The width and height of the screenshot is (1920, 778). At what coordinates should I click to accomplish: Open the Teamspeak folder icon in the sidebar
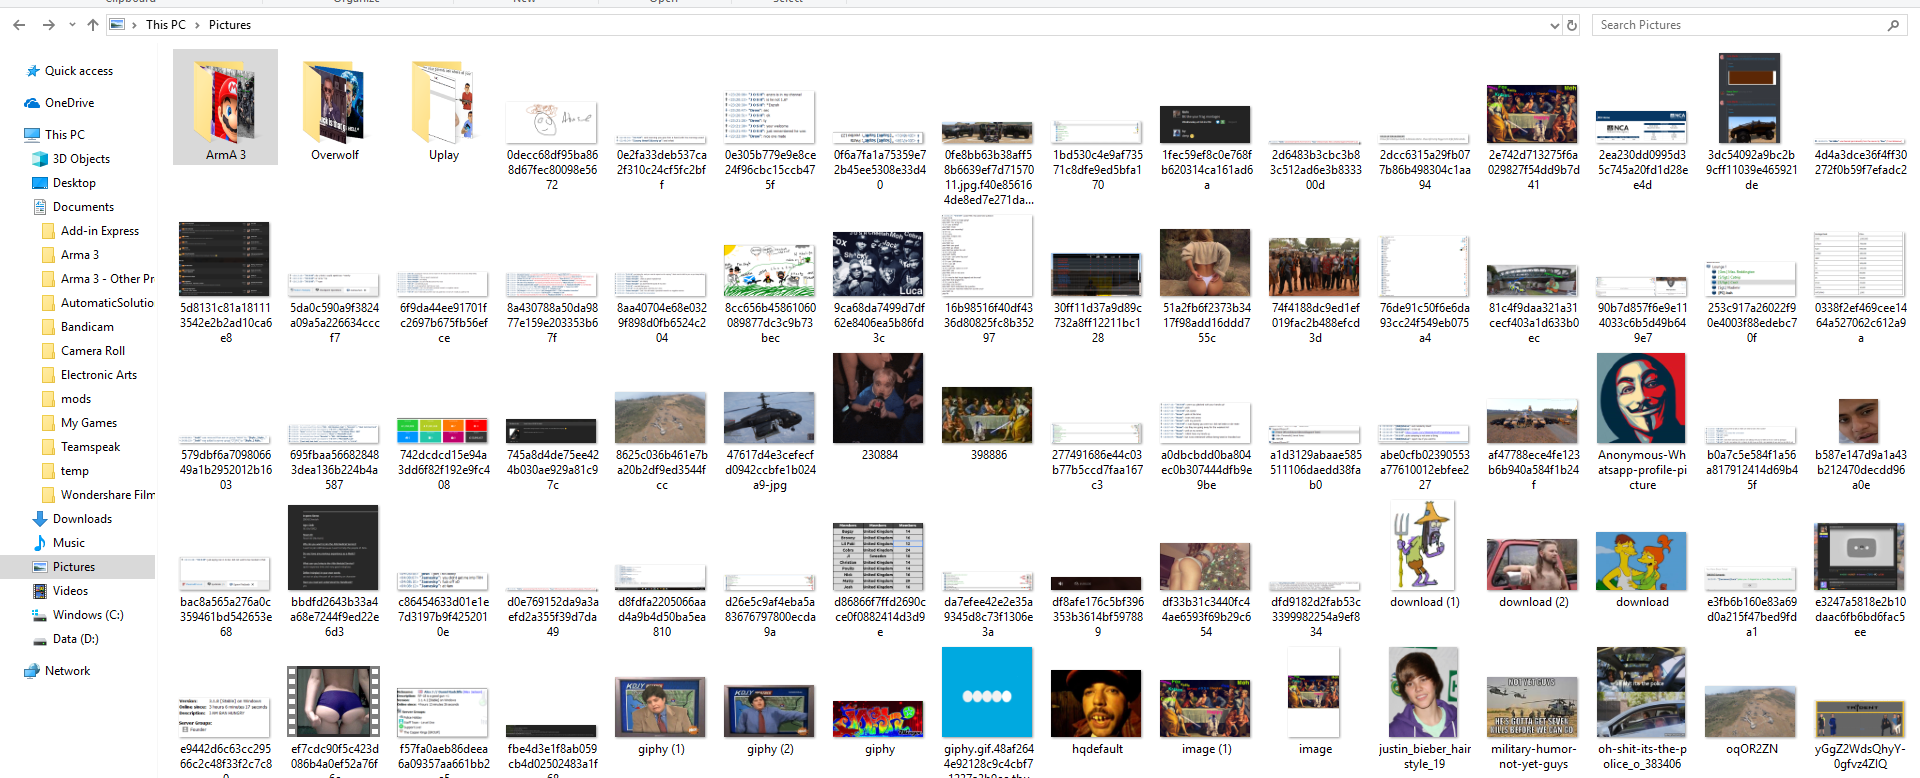click(48, 447)
